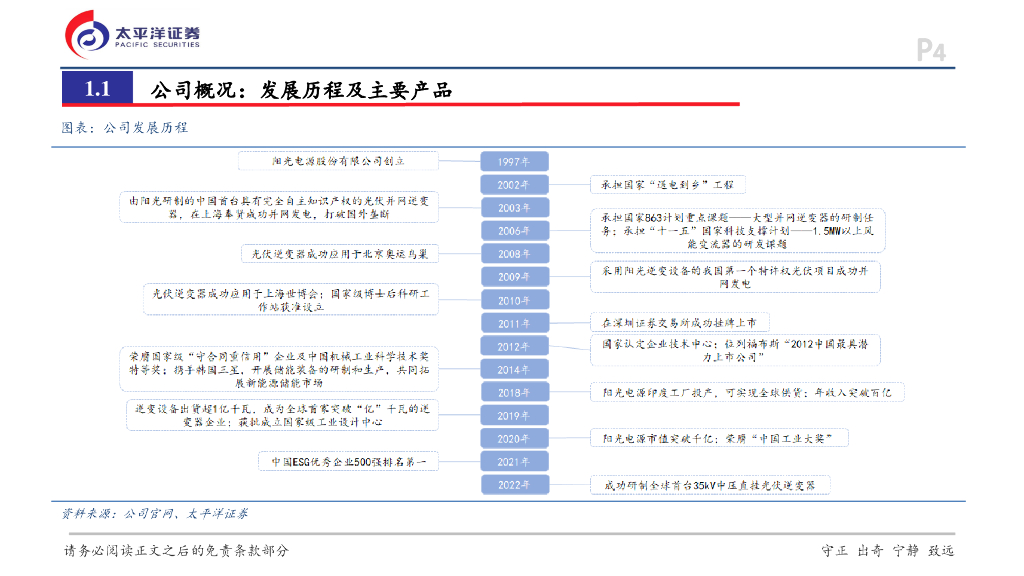Select the 2018年 timeline marker
The image size is (1024, 576).
pyautogui.click(x=514, y=392)
